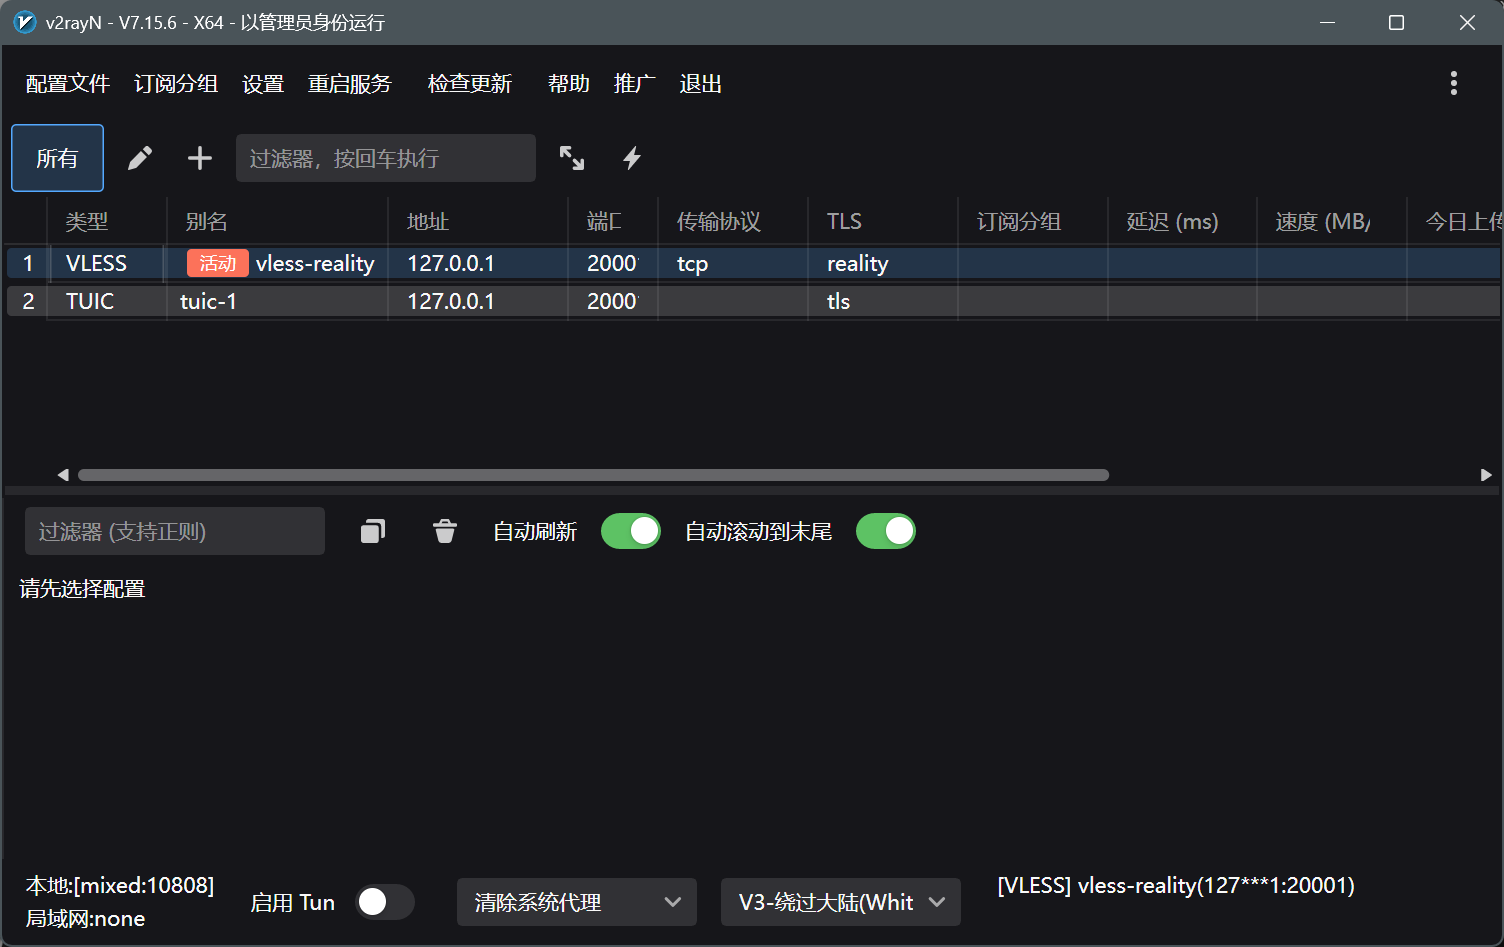Viewport: 1504px width, 947px height.
Task: Select the 所有 group tab
Action: tap(57, 158)
